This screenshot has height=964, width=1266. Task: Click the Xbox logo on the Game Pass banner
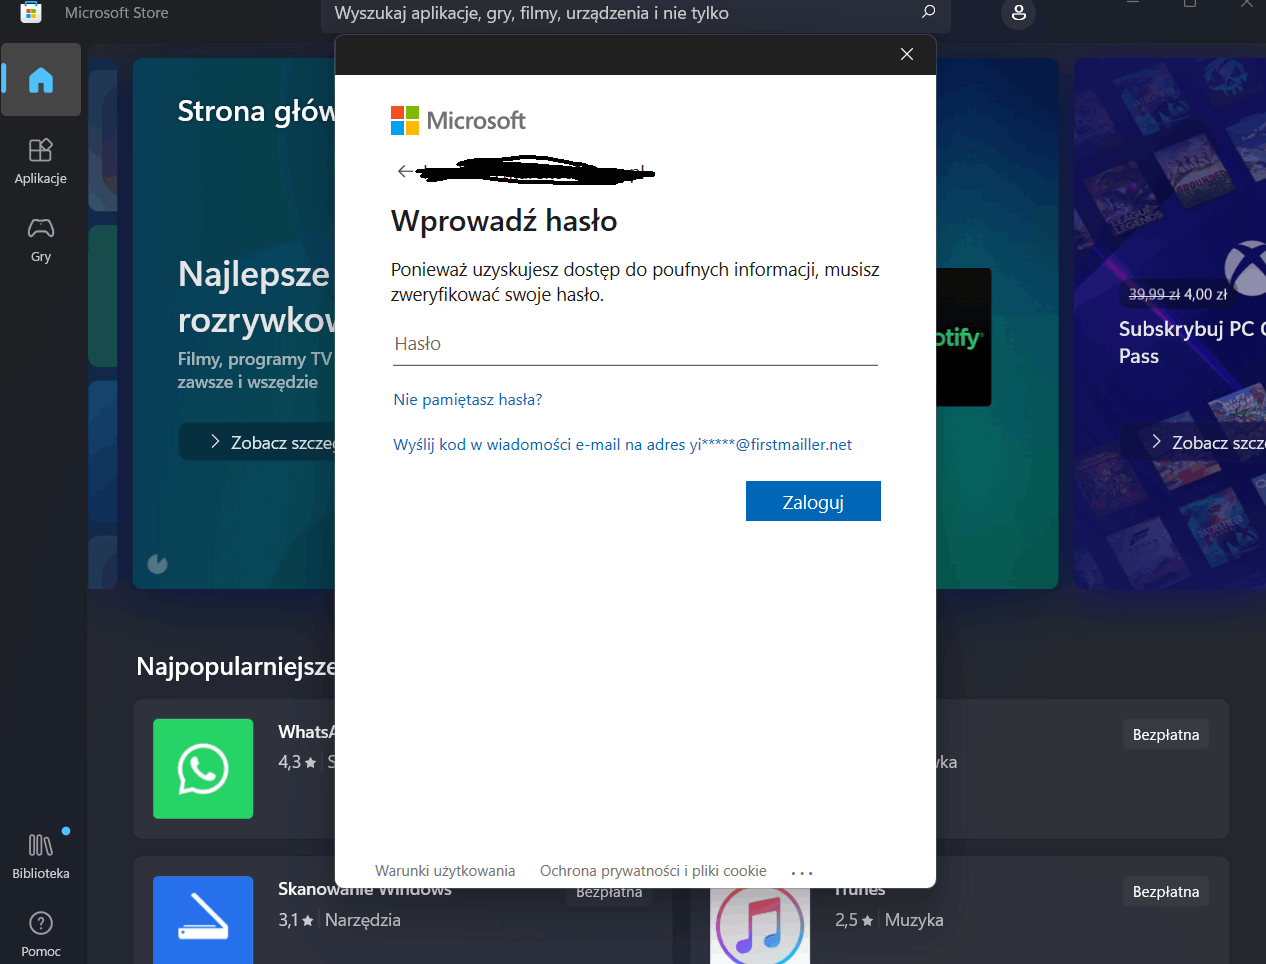(1246, 268)
